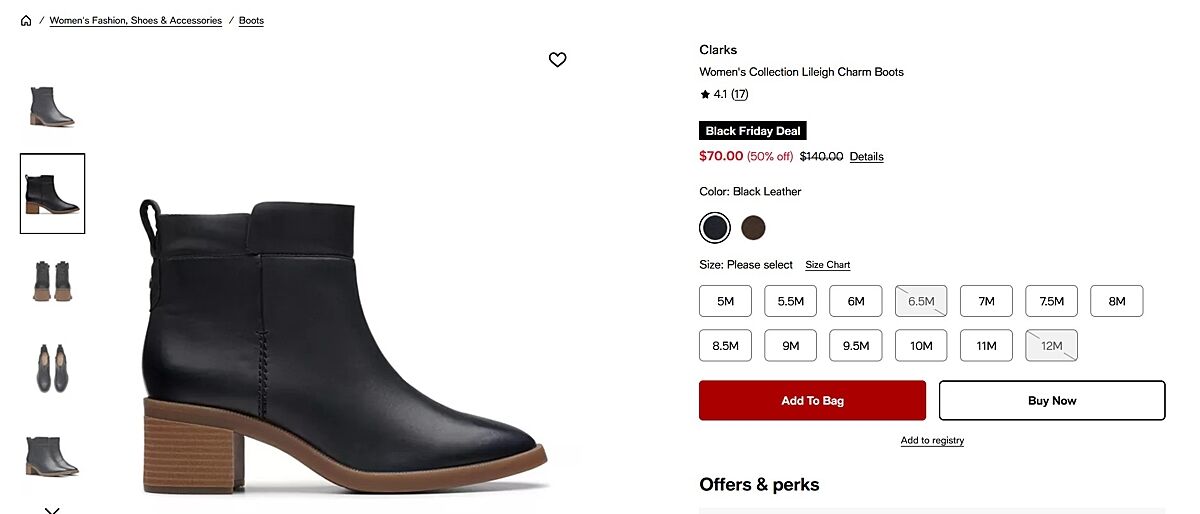
Task: Select size 7.5M
Action: (x=1051, y=301)
